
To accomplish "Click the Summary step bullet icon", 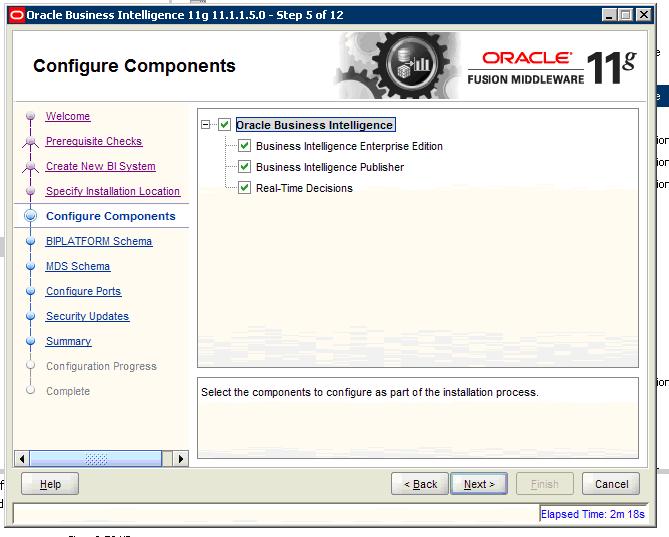I will pyautogui.click(x=30, y=341).
